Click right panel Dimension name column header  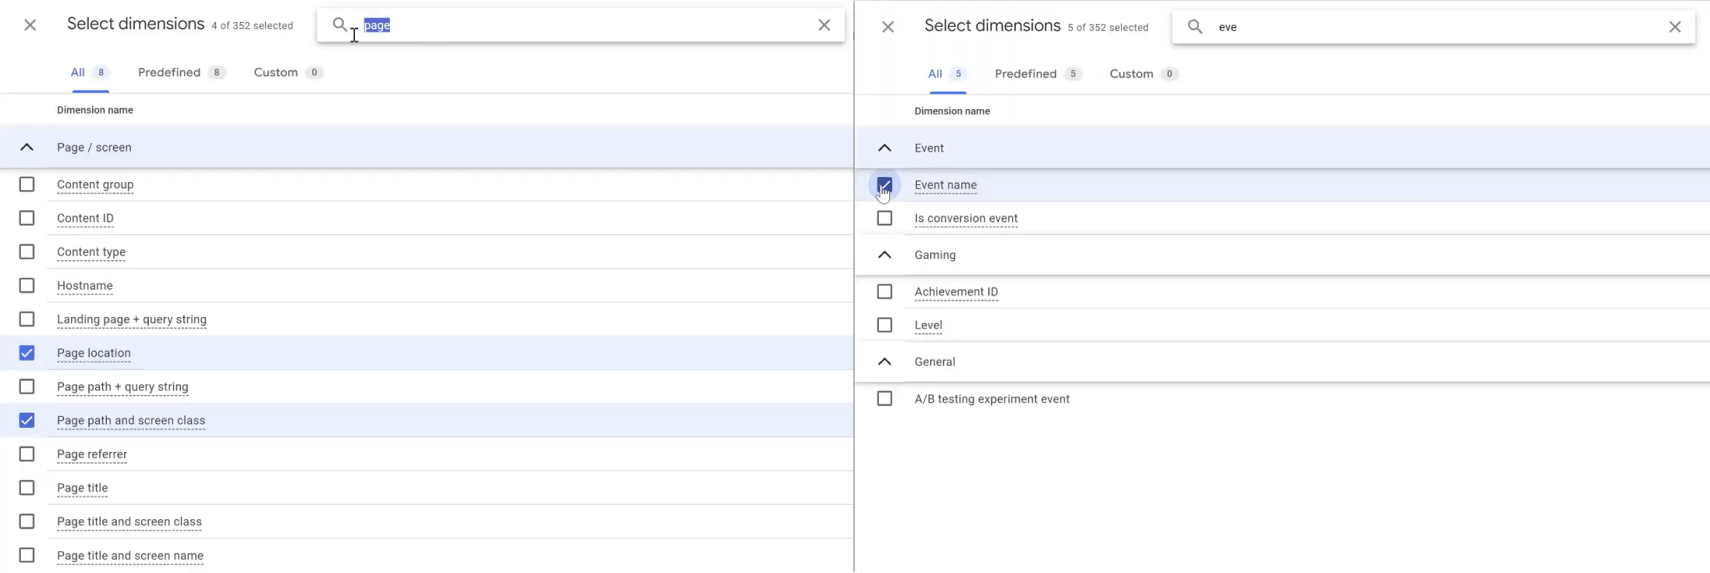click(x=952, y=111)
